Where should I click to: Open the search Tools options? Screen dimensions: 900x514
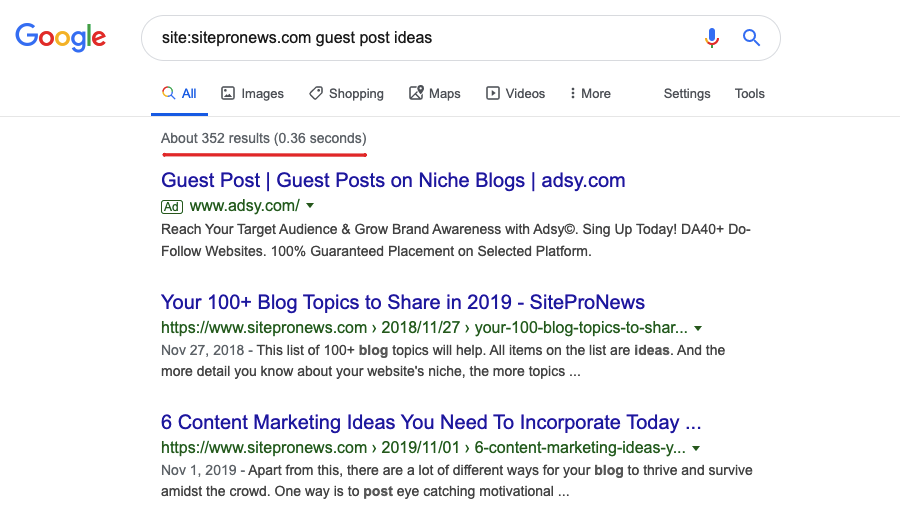750,93
